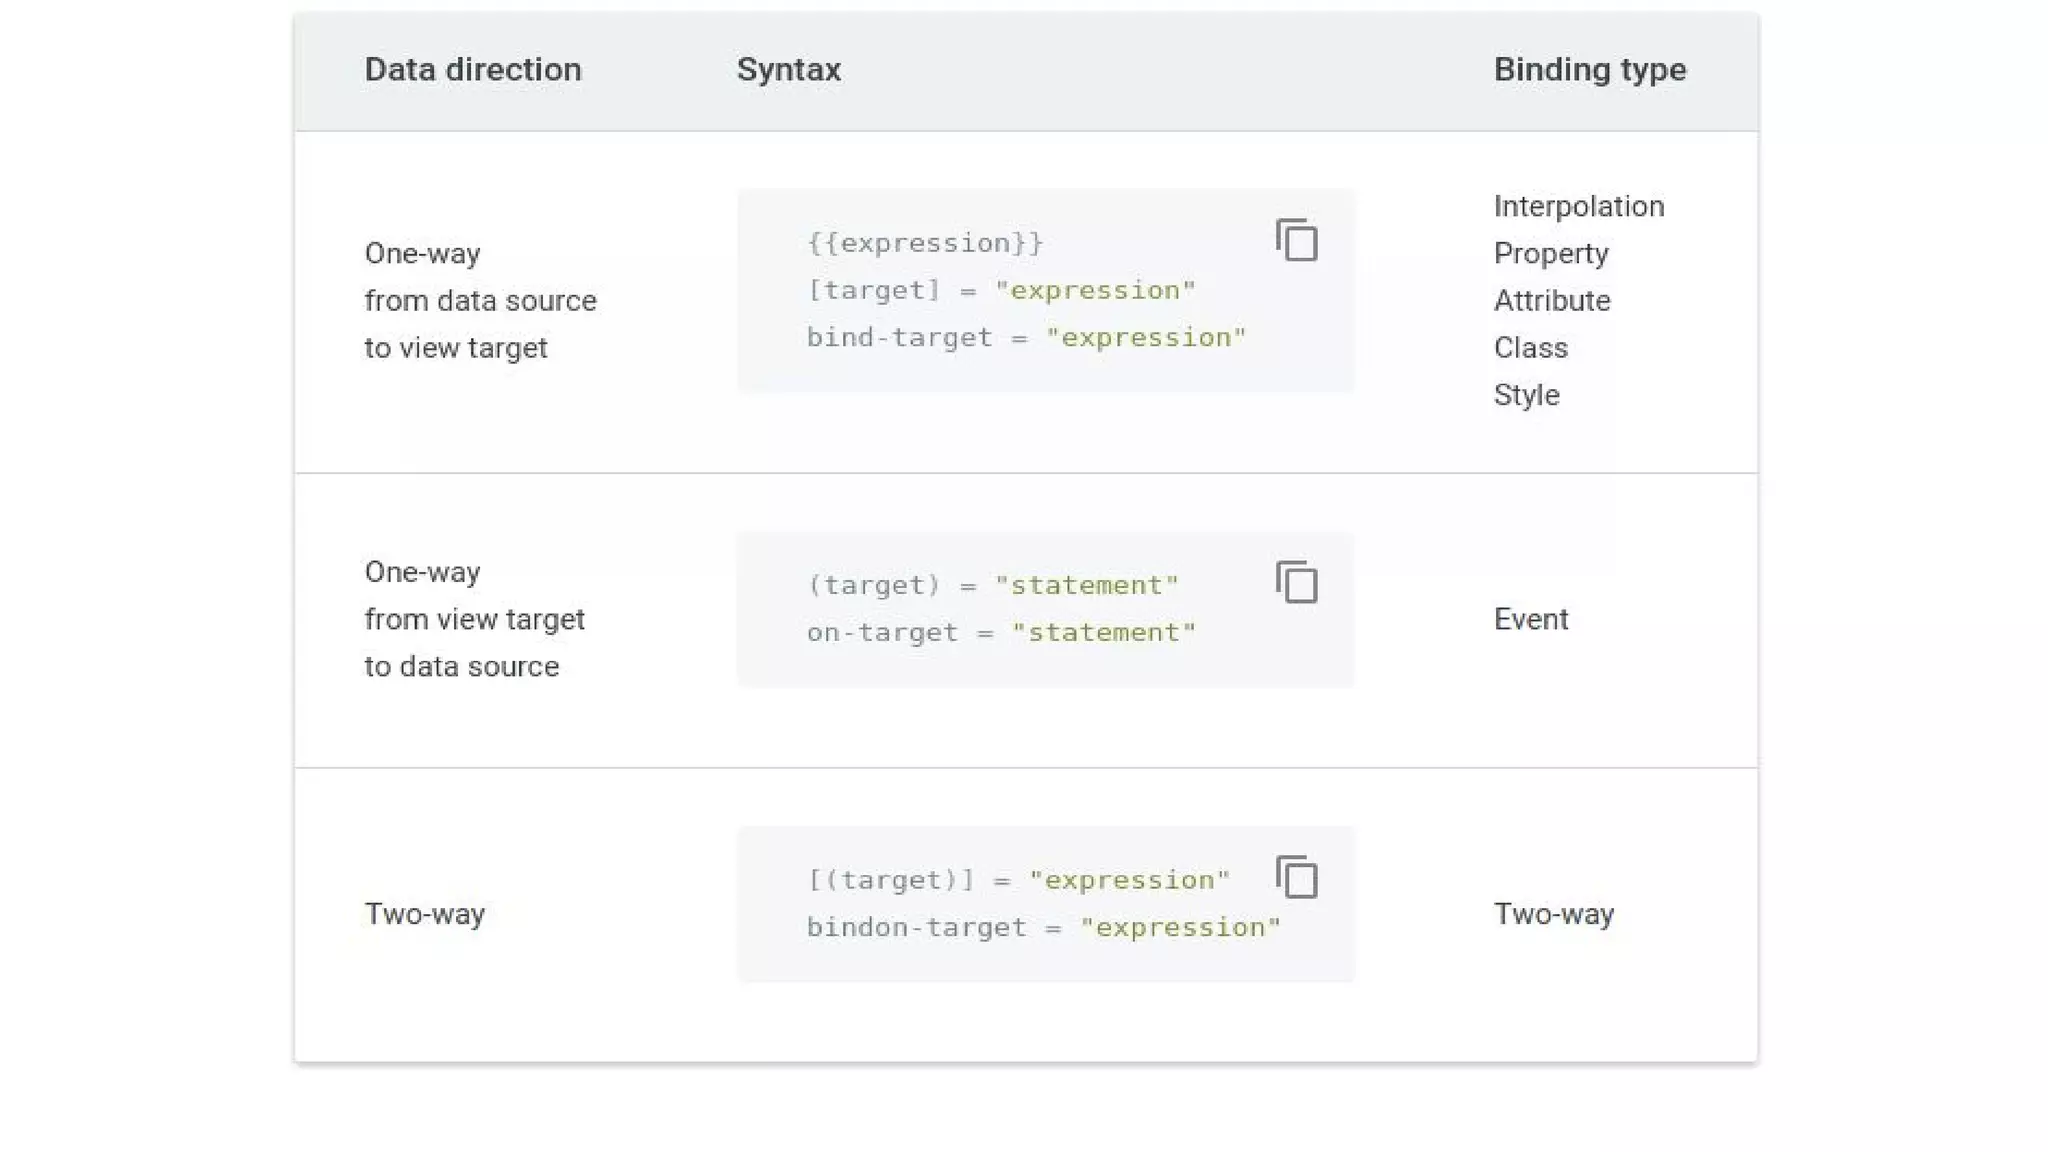Copy the two-way binding syntax code
This screenshot has height=1152, width=2048.
point(1296,877)
